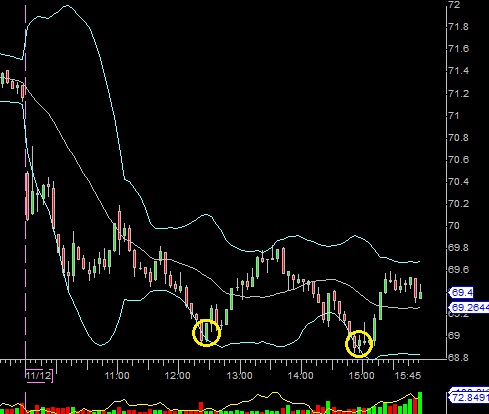Click the 14:00 time axis label
489x414 pixels.
click(301, 376)
